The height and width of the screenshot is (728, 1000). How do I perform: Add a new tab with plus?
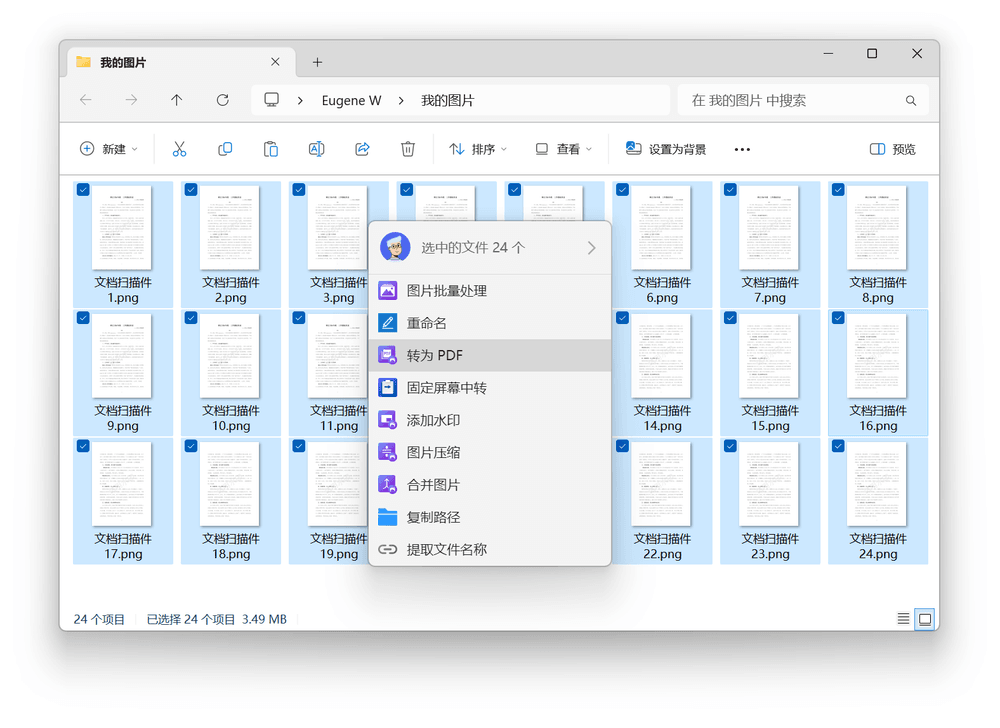point(318,62)
